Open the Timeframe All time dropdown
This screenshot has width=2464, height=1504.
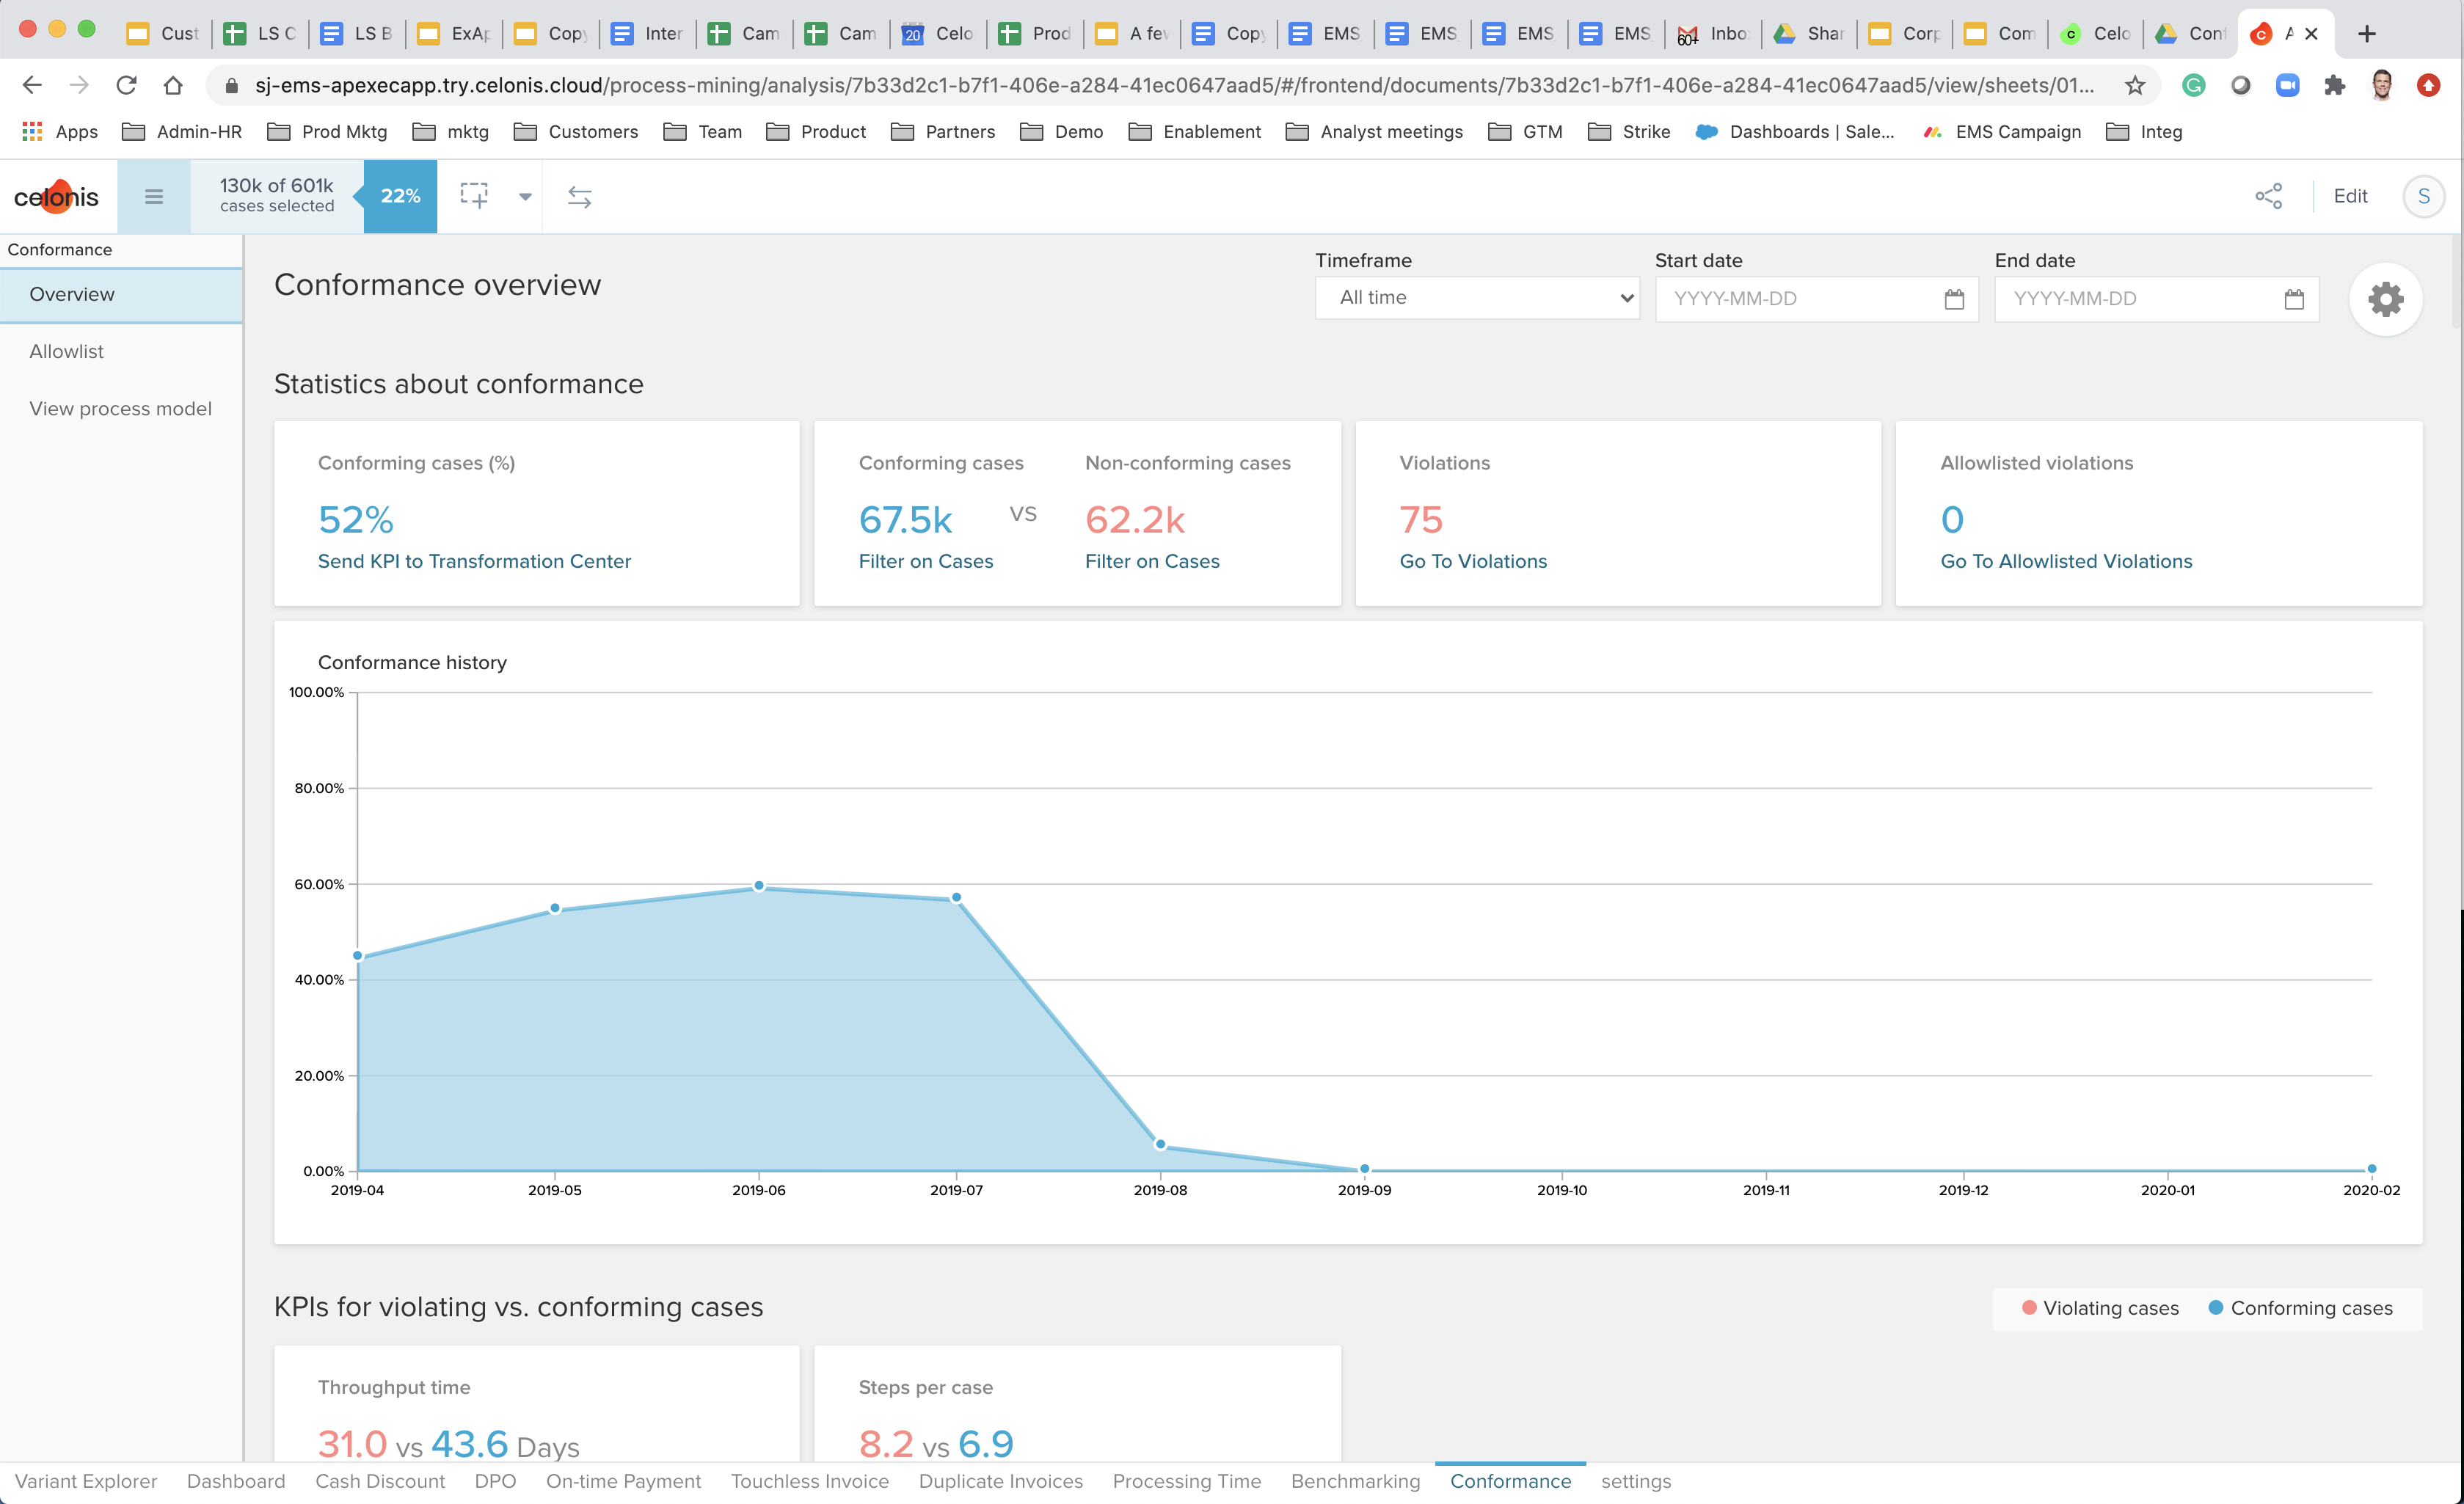click(x=1477, y=297)
